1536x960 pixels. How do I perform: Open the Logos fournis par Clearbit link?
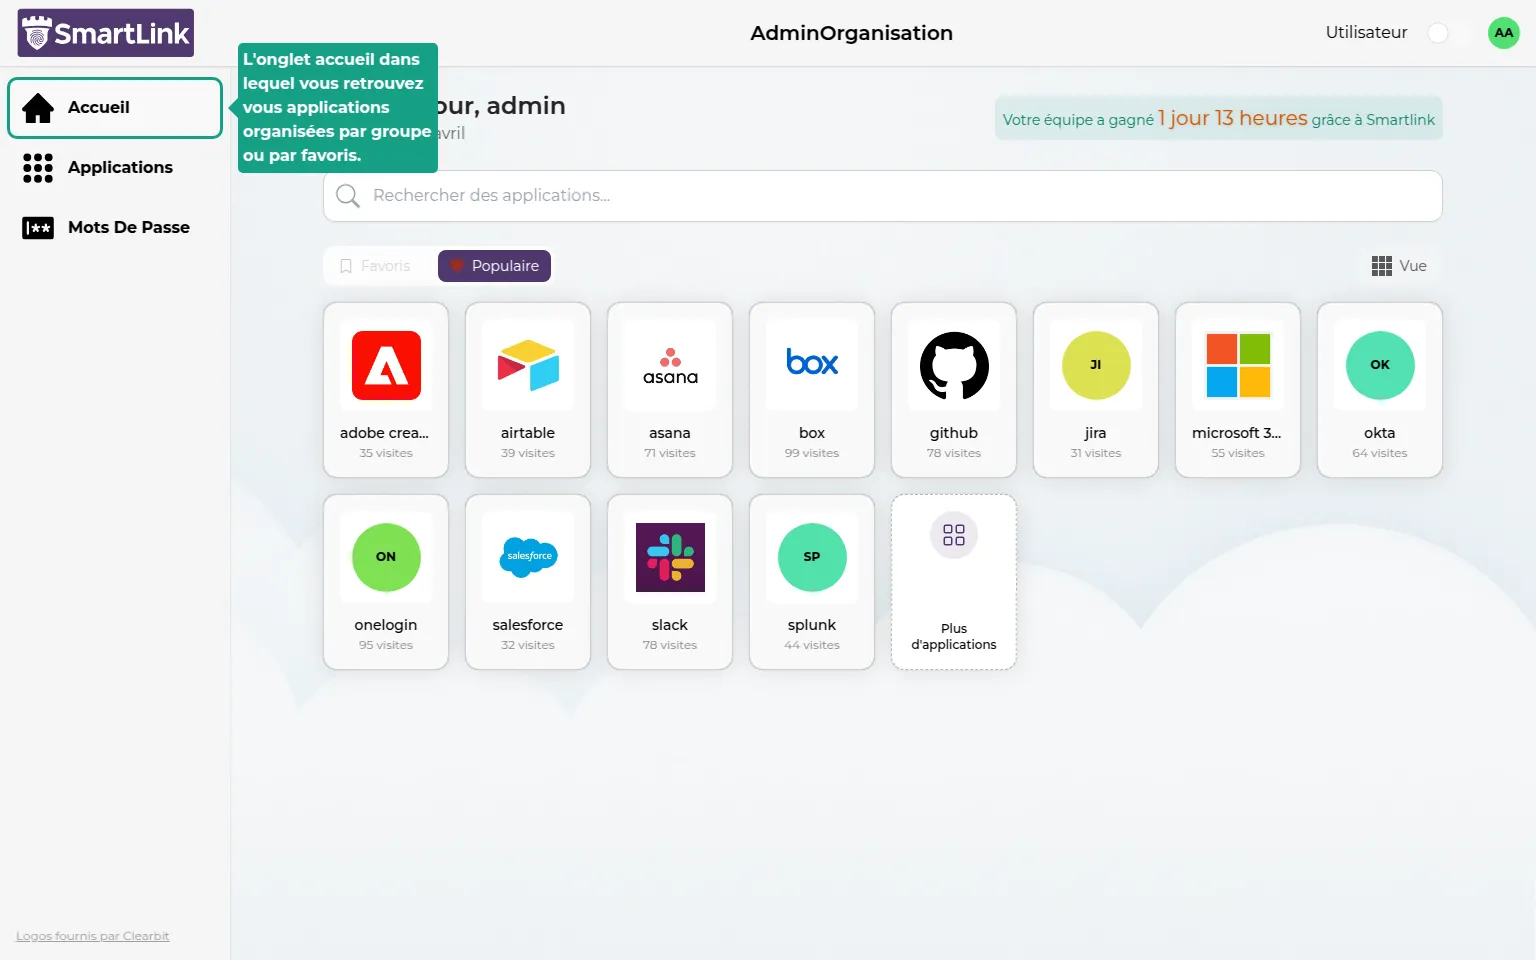93,937
